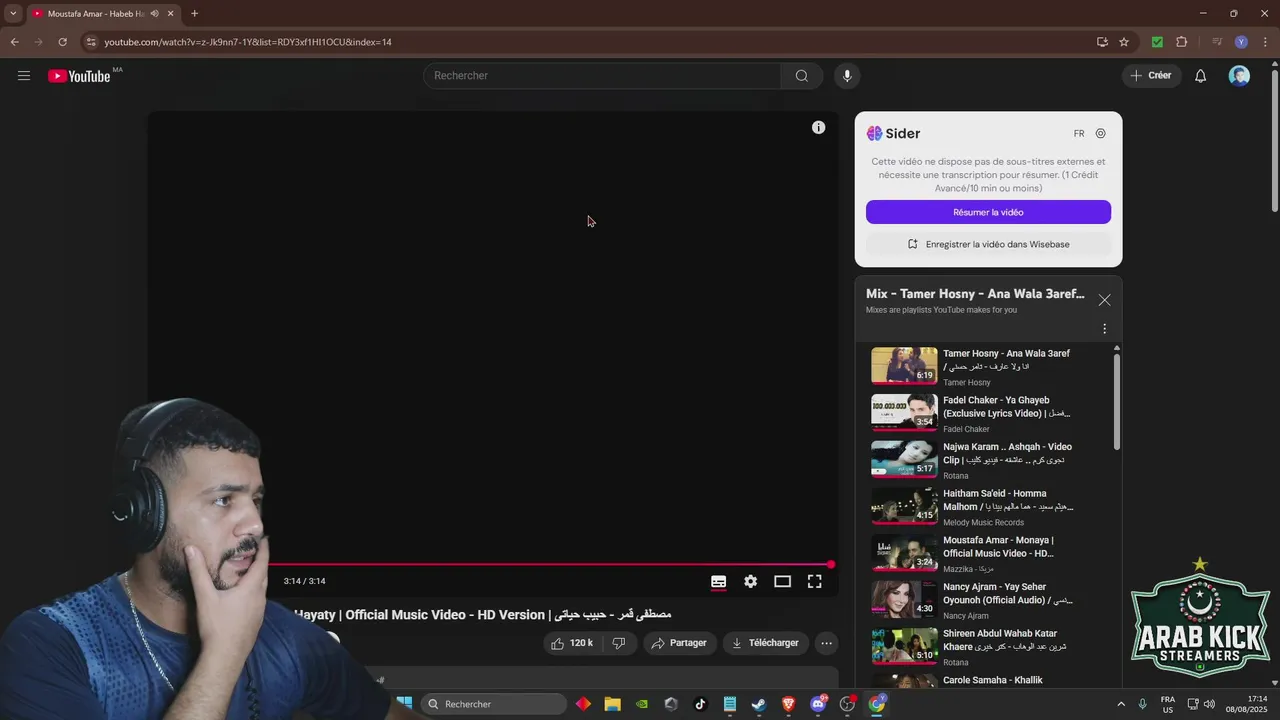Start voice search with the microphone
The image size is (1280, 720).
847,76
